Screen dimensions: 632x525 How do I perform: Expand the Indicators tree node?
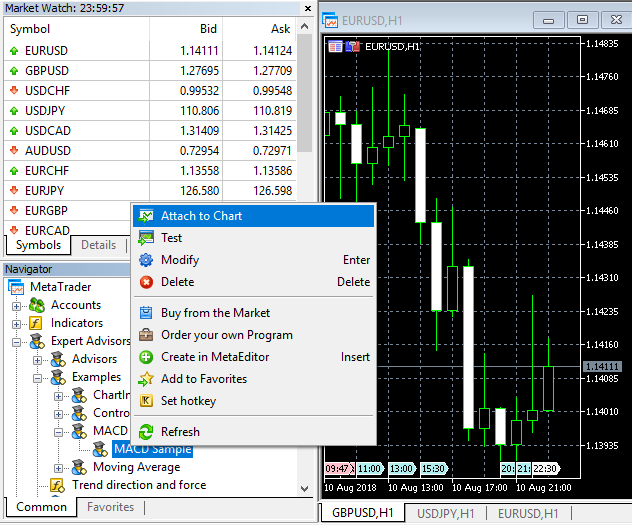pos(16,324)
